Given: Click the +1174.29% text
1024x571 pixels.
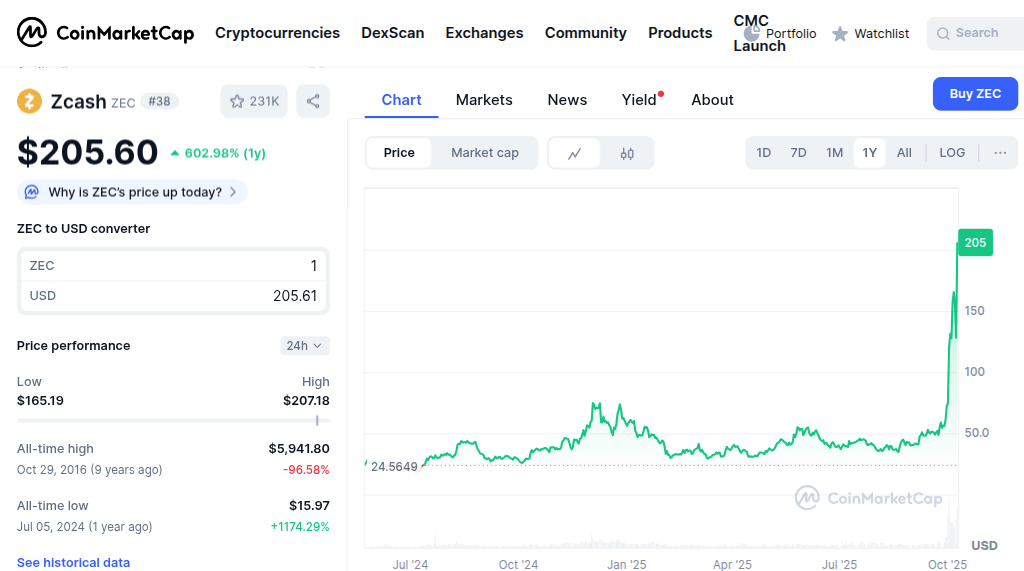Looking at the screenshot, I should [300, 527].
